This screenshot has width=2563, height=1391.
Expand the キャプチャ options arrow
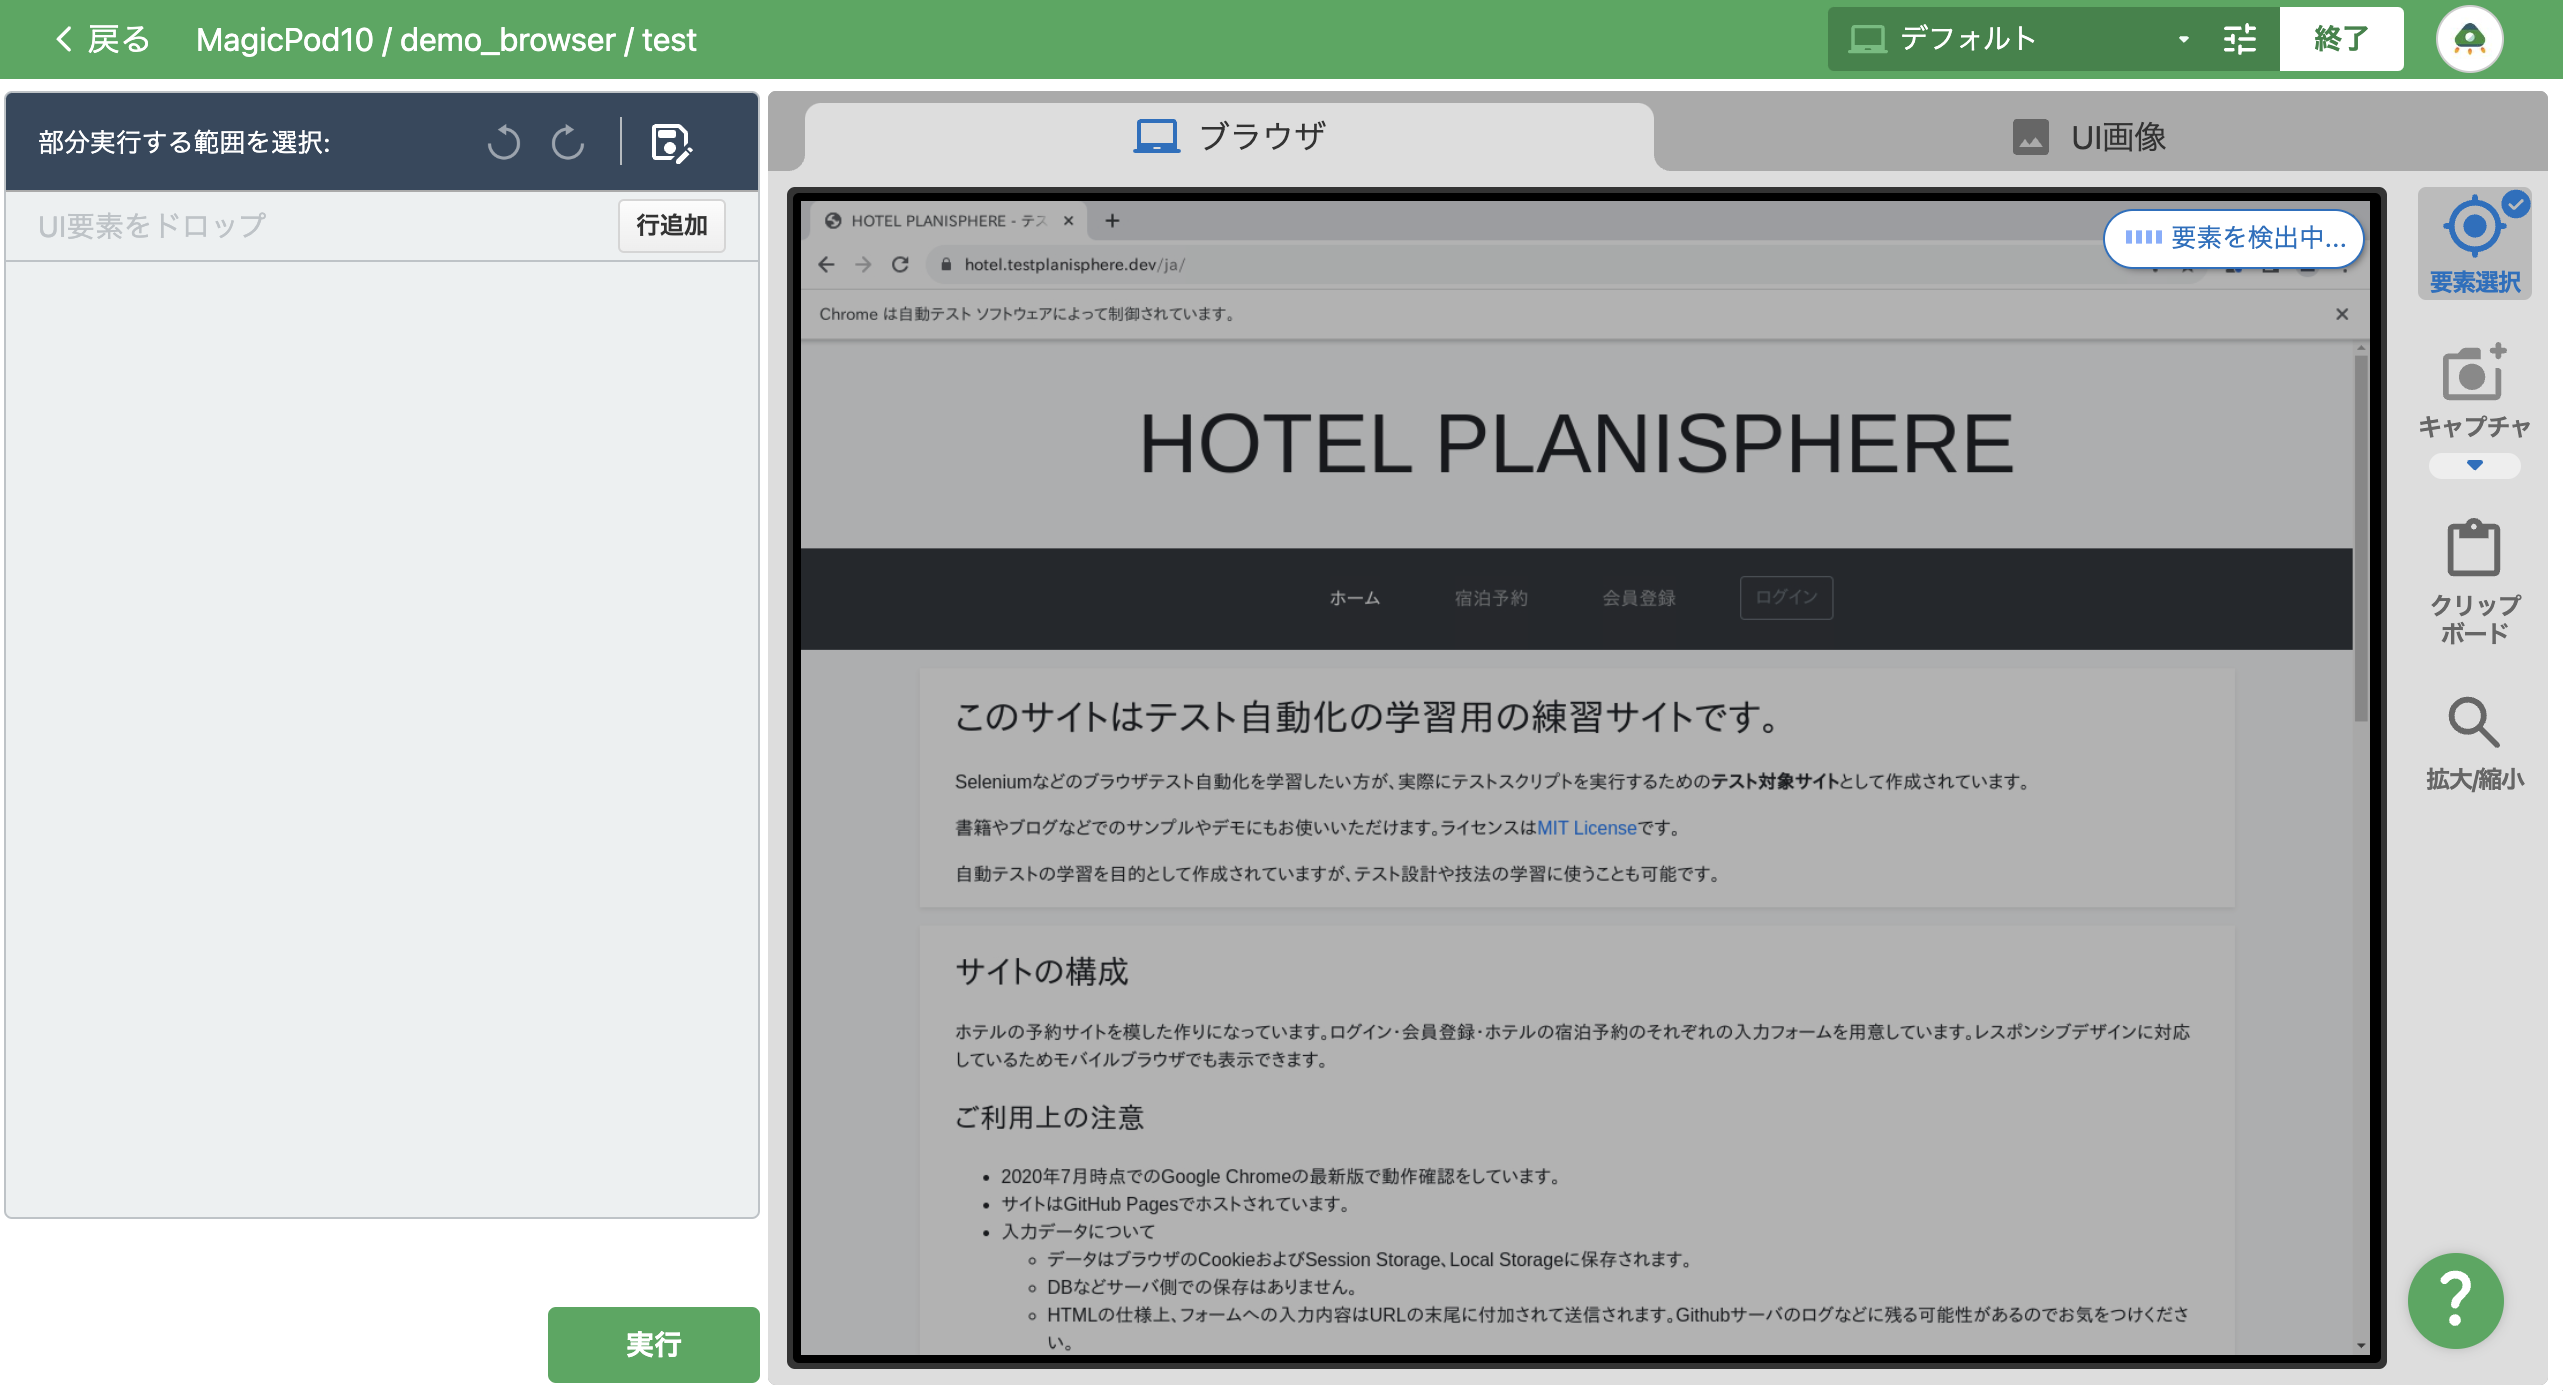pos(2474,465)
